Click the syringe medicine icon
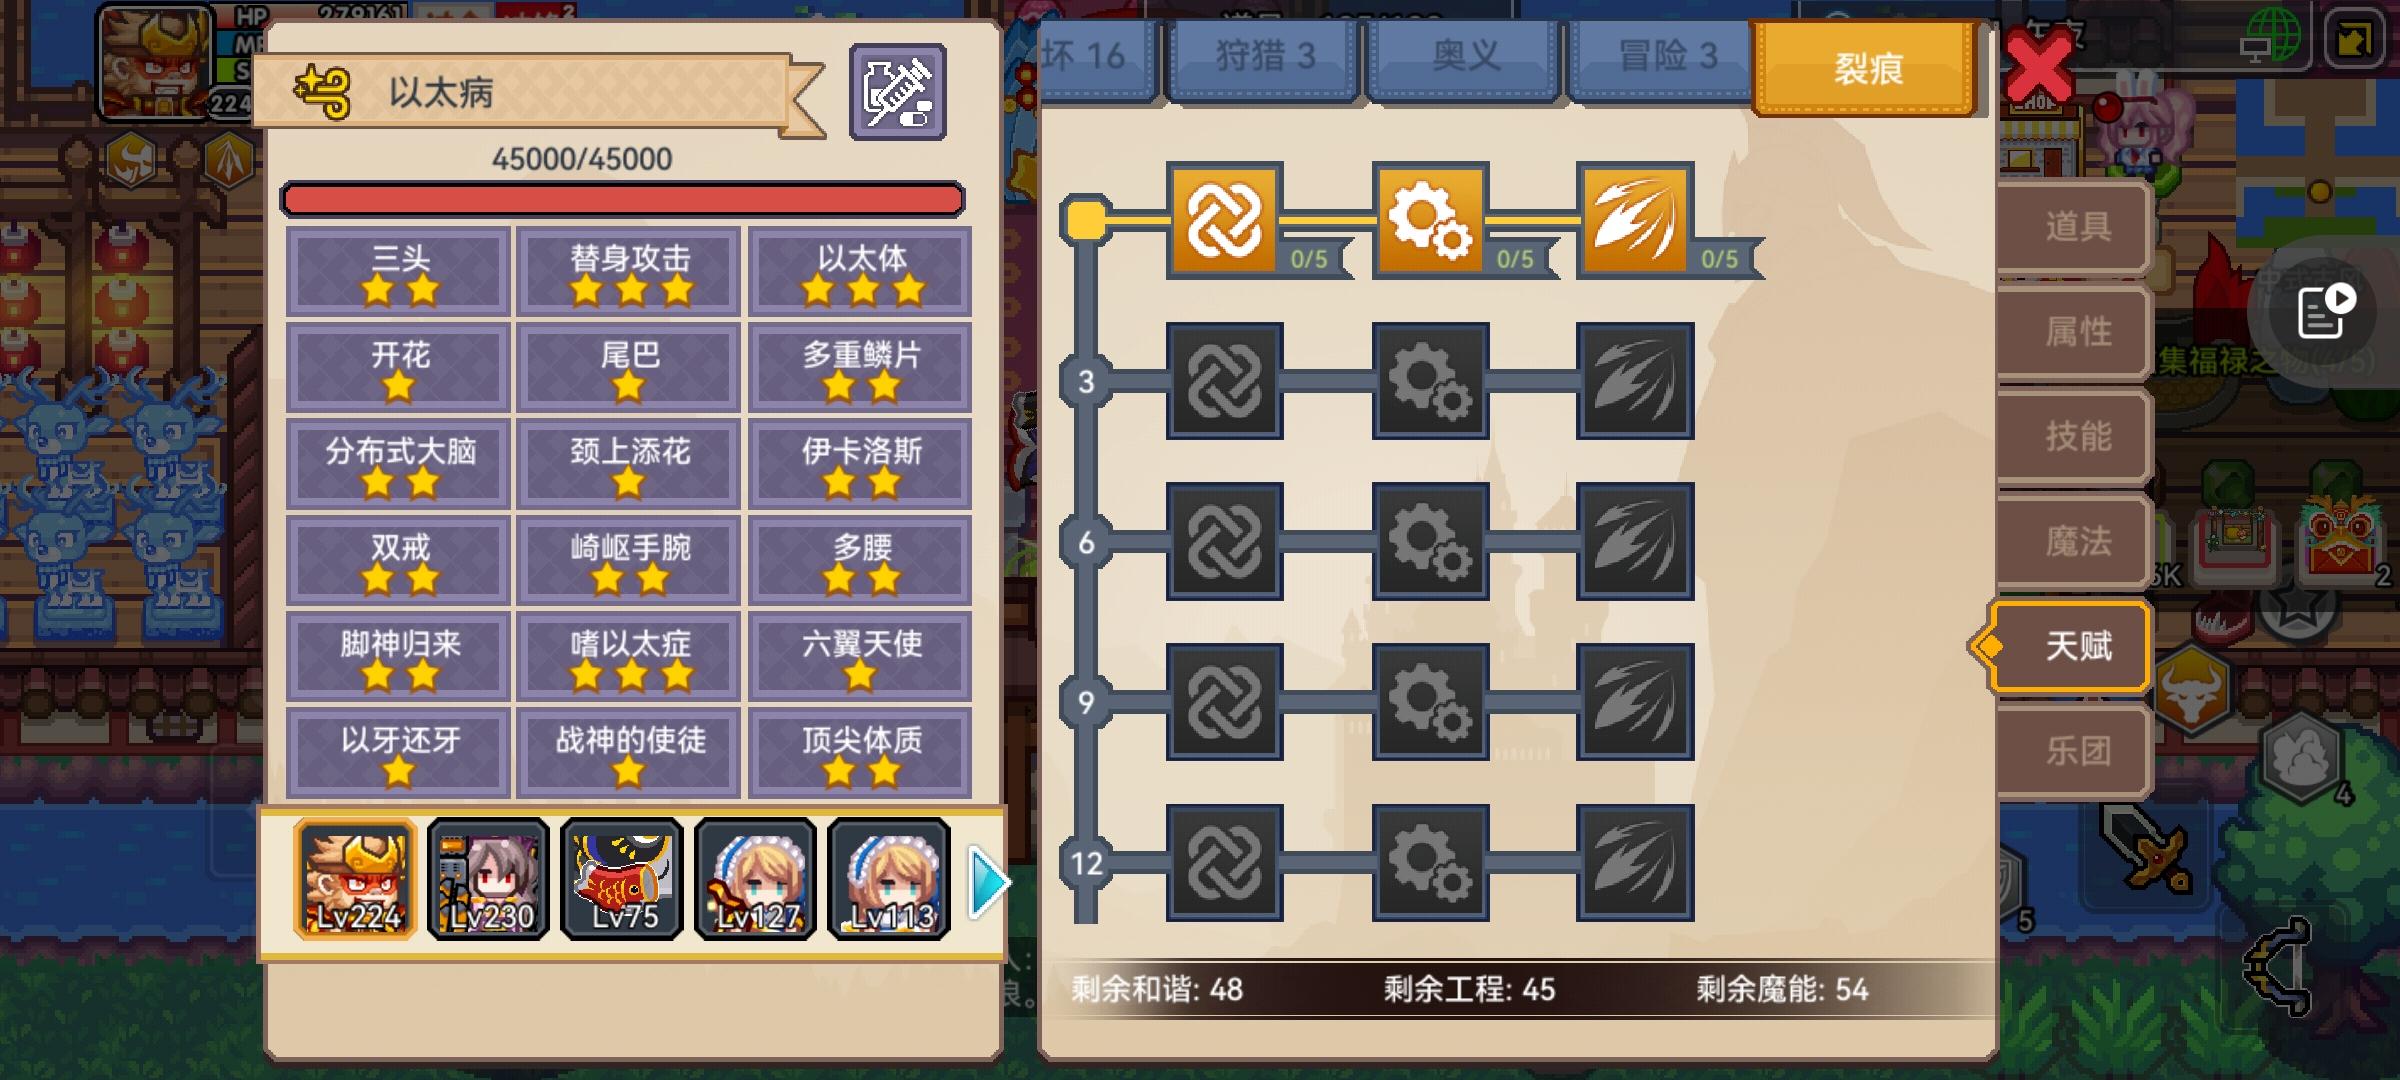The height and width of the screenshot is (1080, 2400). click(x=897, y=92)
